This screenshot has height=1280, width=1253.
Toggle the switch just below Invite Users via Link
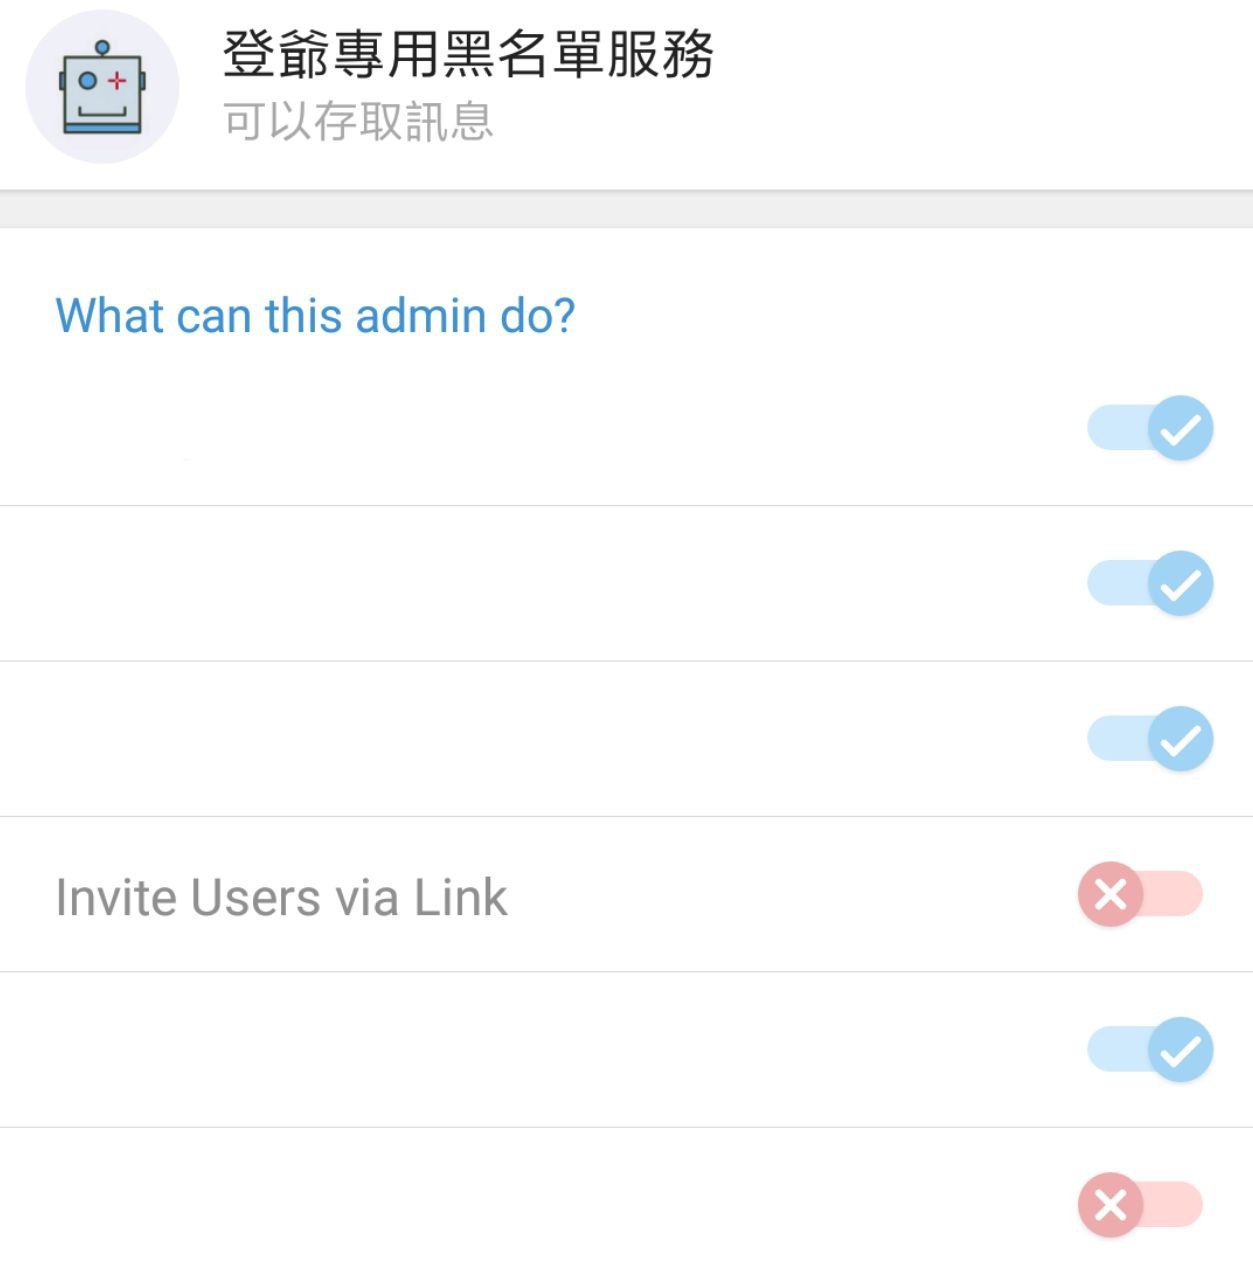[1150, 1050]
